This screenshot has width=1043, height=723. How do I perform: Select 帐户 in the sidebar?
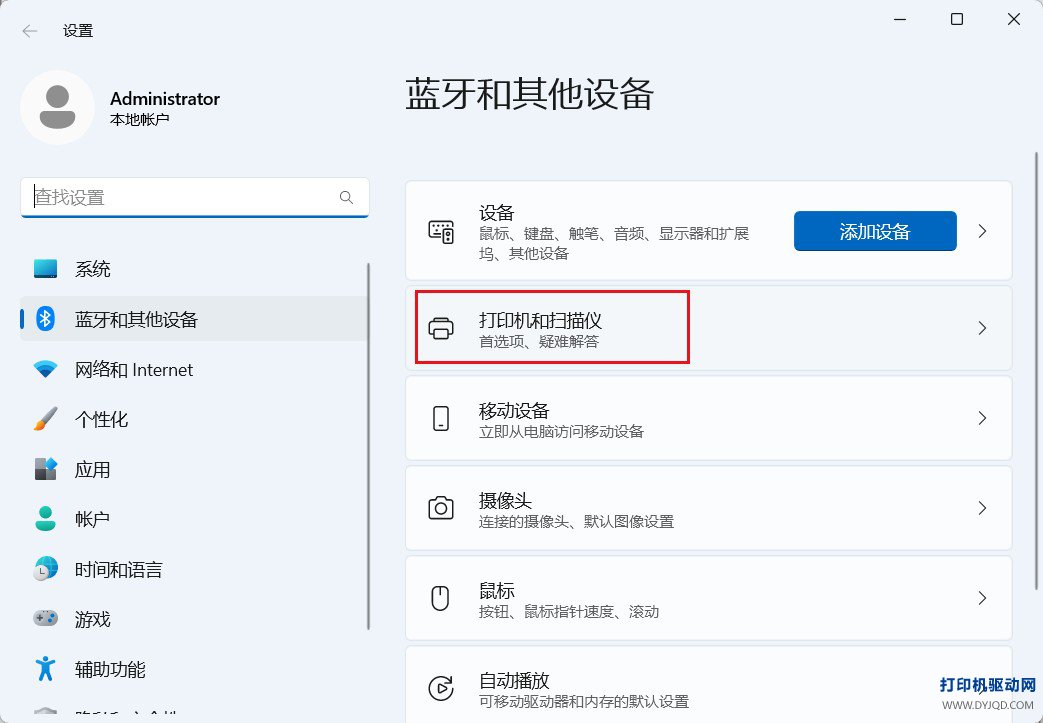tap(194, 519)
